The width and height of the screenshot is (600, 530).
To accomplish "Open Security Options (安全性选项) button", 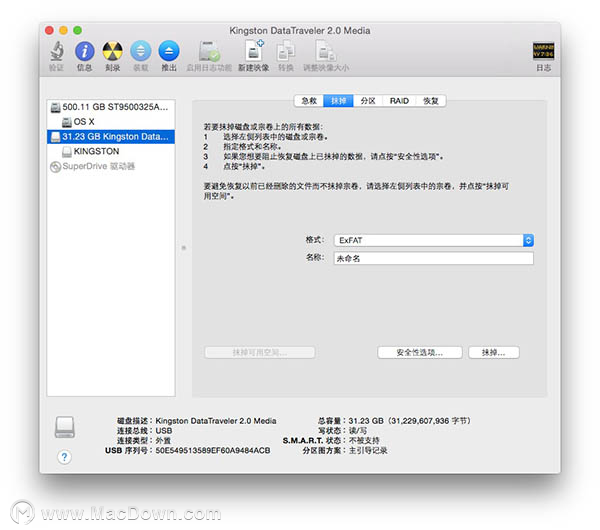I will [x=420, y=352].
